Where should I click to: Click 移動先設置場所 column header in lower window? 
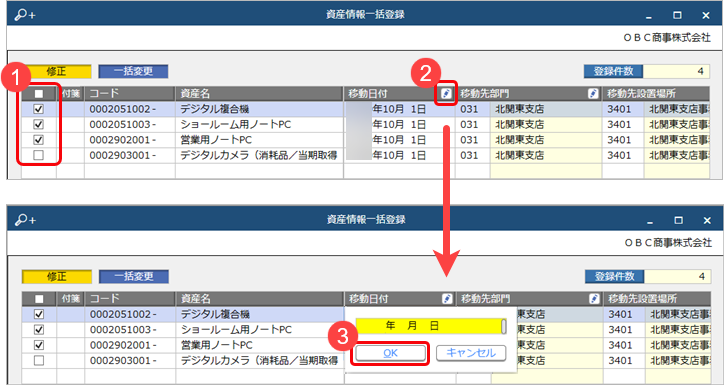coord(657,299)
